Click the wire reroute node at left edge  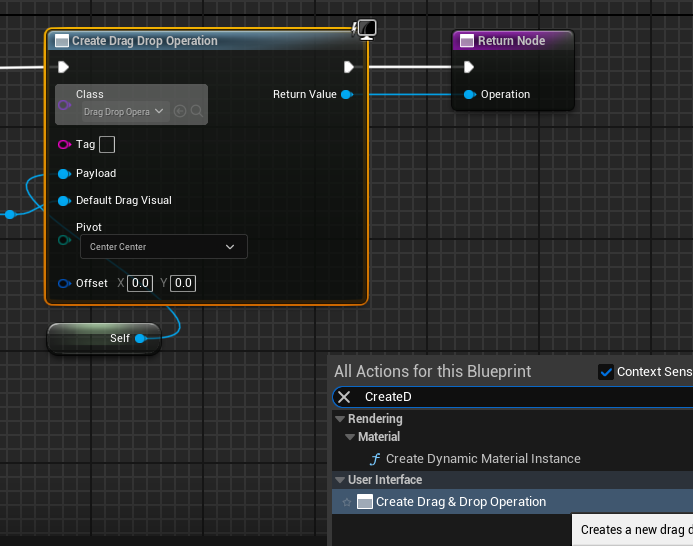coord(10,214)
